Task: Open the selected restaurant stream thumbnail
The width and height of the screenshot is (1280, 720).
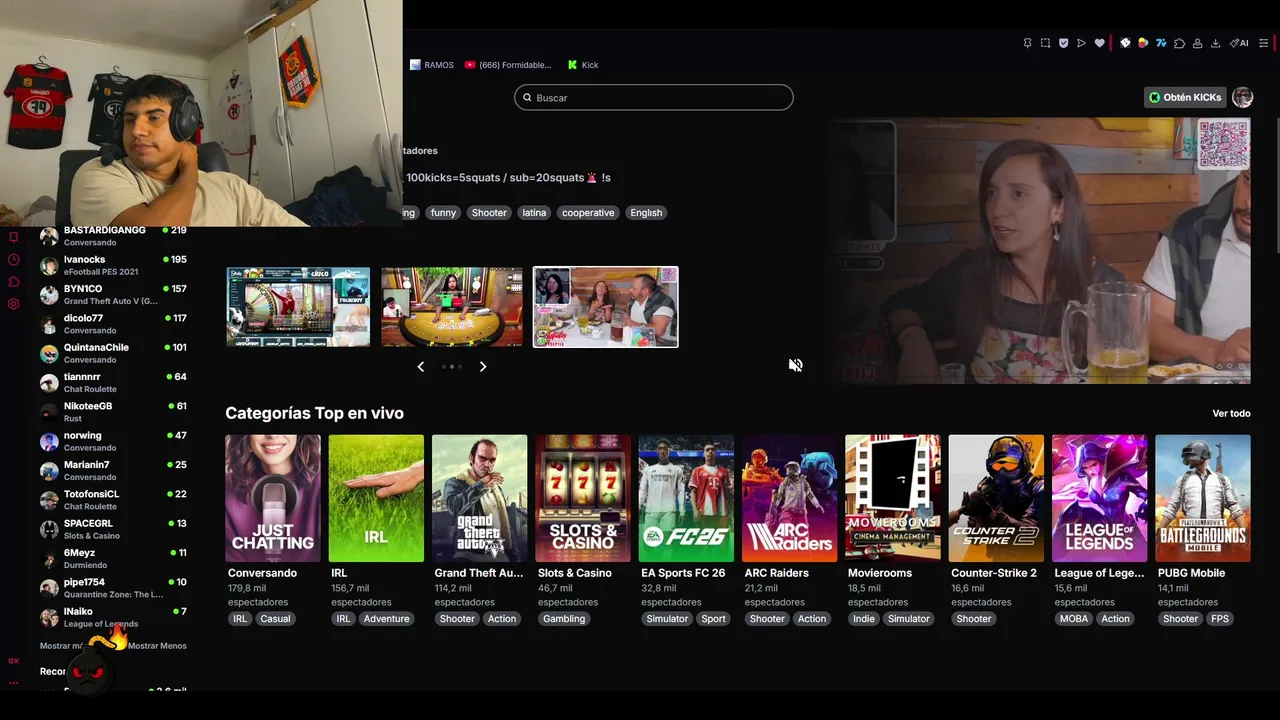Action: (x=606, y=307)
